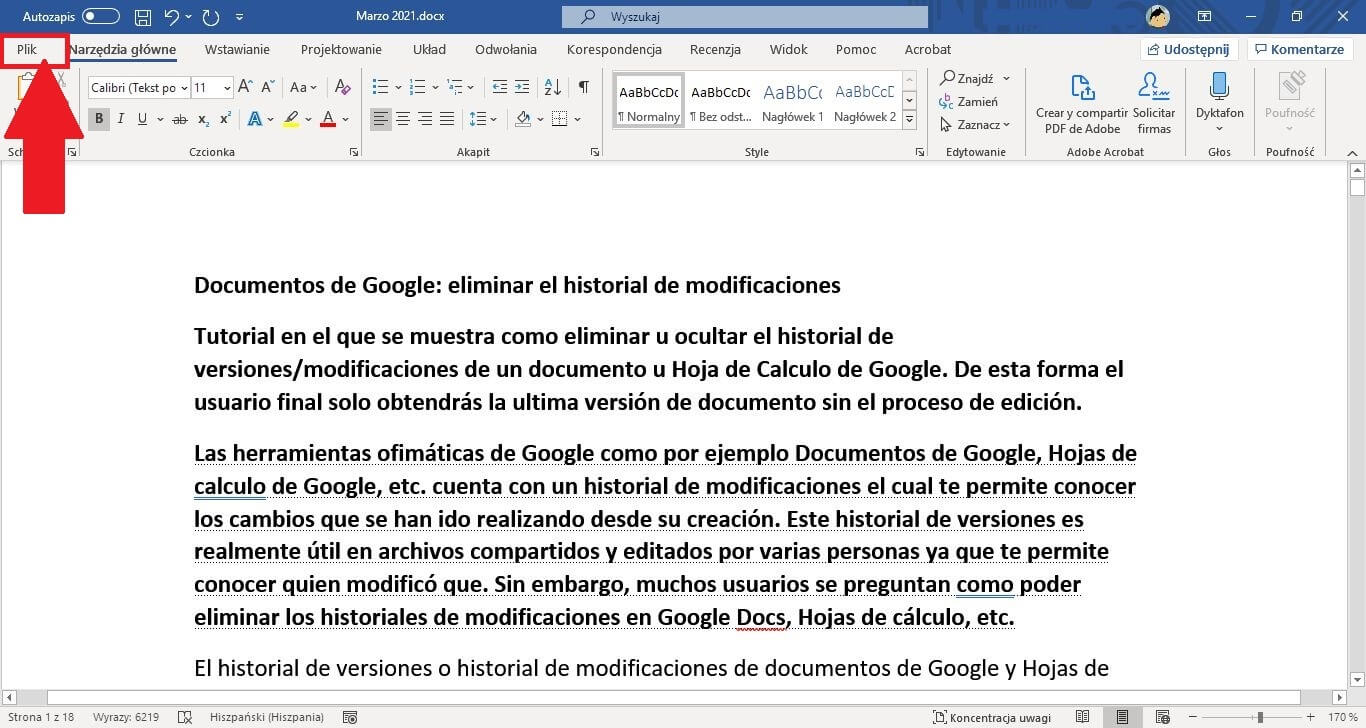Click the Text Effects blue A icon
The width and height of the screenshot is (1366, 728).
click(254, 119)
